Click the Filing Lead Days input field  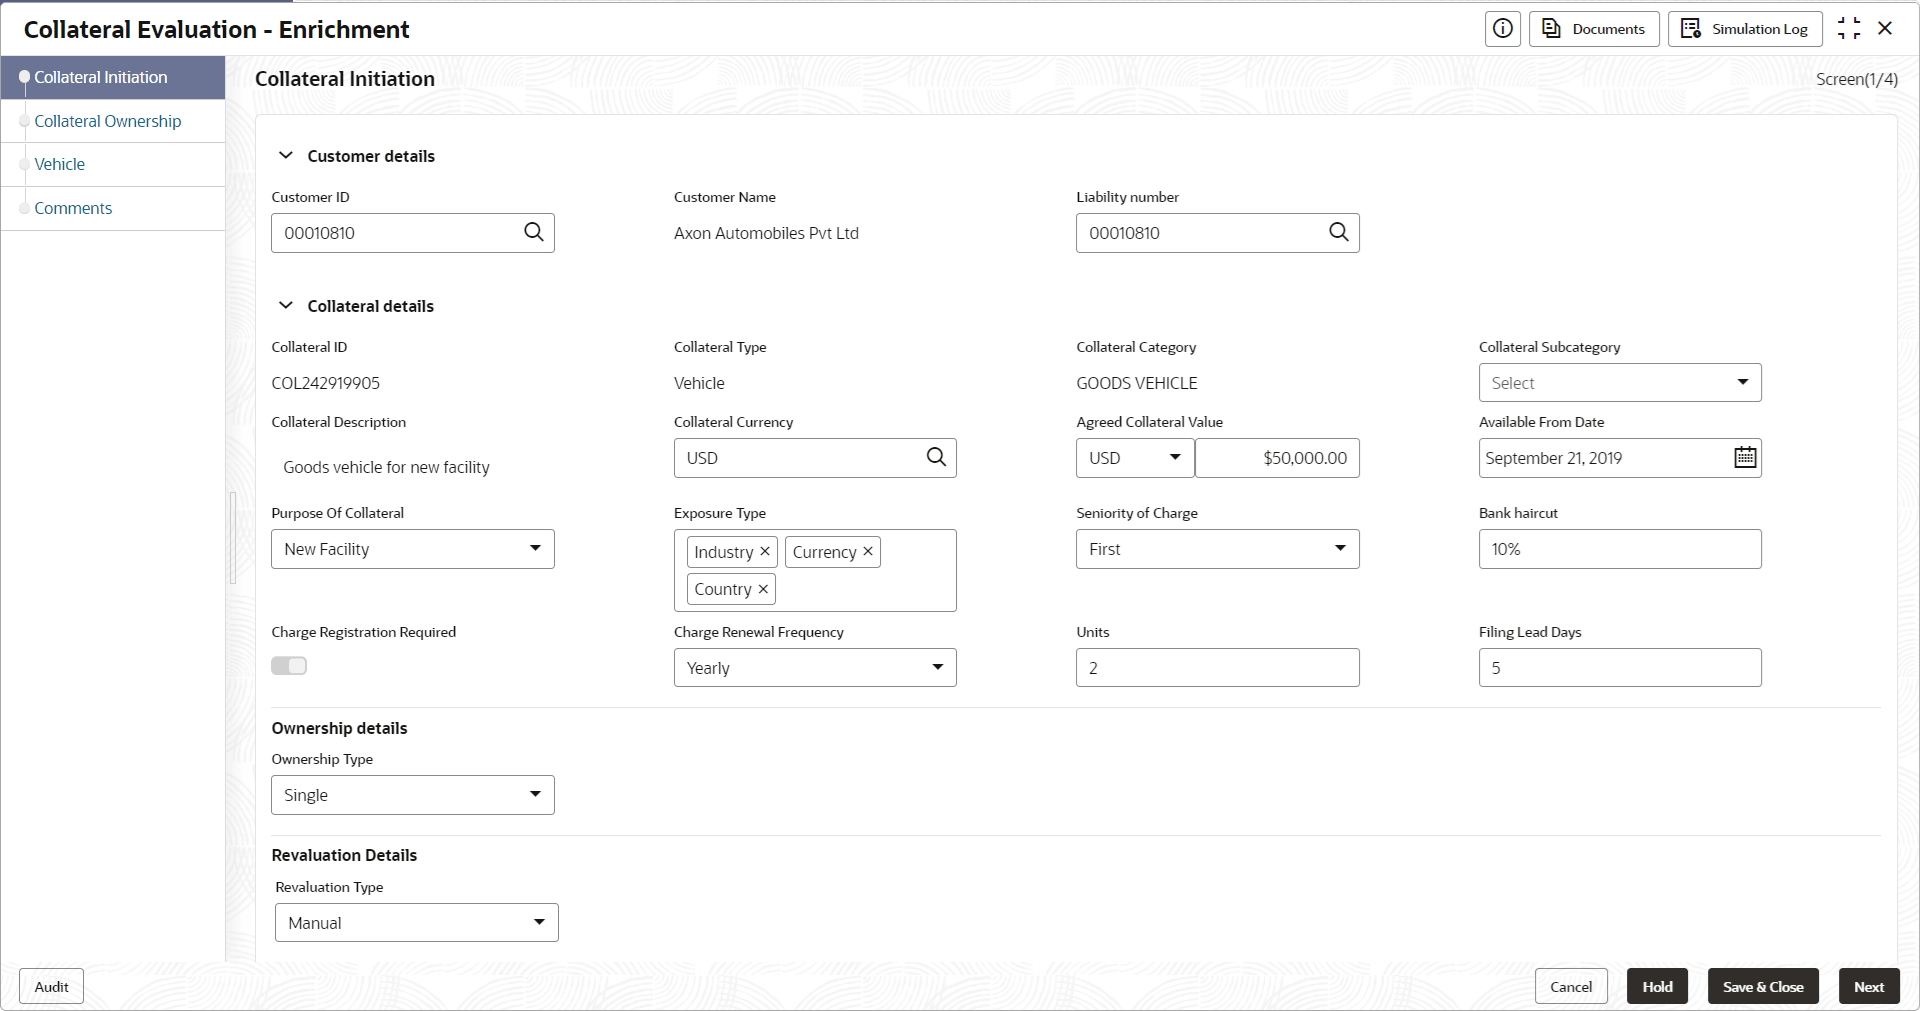1620,668
